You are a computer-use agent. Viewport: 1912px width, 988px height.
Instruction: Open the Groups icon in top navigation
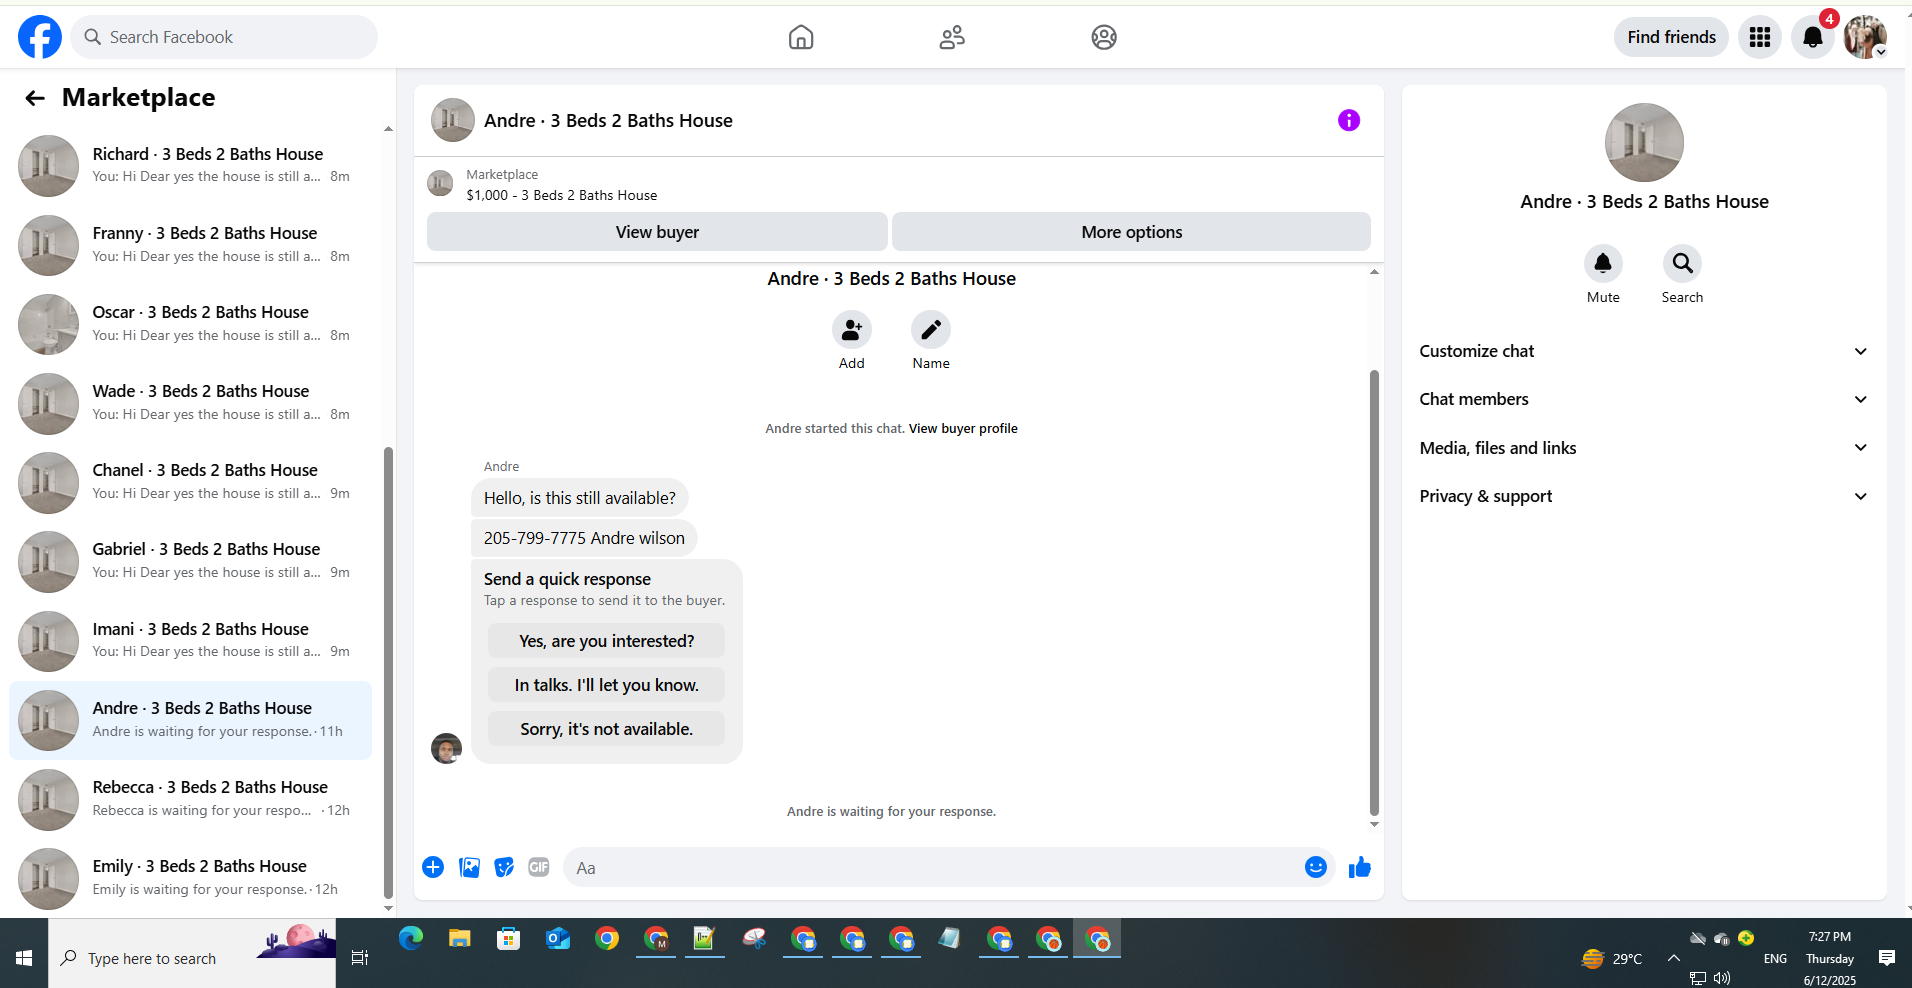[1104, 37]
